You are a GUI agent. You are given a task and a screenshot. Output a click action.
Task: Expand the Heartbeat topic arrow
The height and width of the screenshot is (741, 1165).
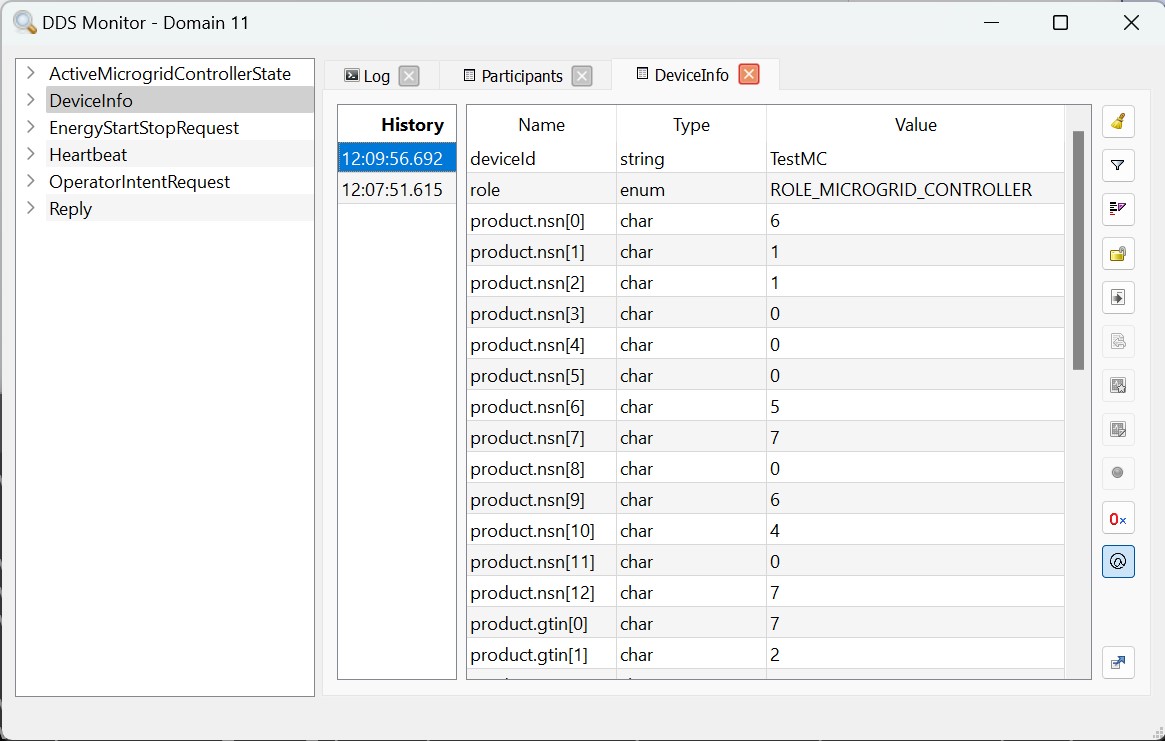(x=31, y=154)
